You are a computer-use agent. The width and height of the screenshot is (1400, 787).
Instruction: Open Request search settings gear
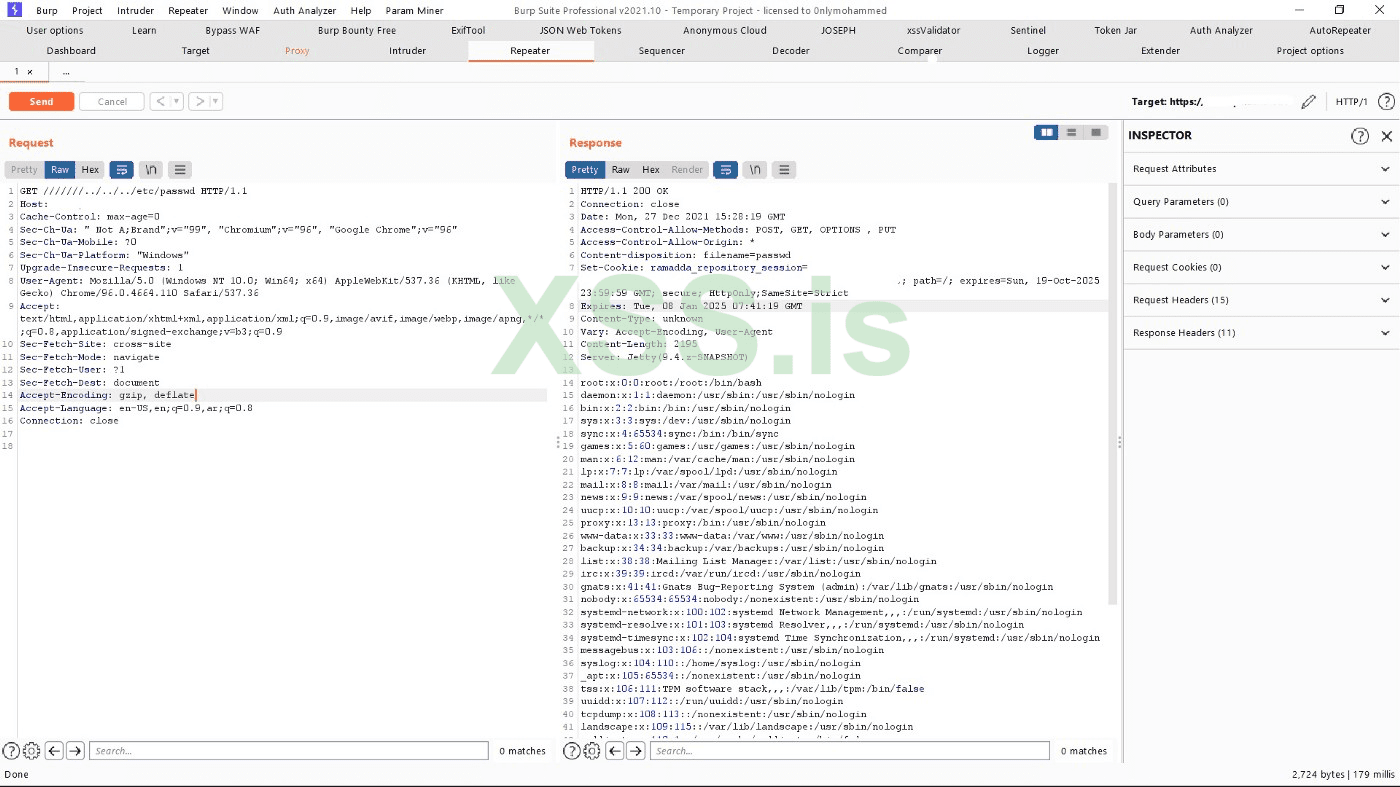click(31, 751)
